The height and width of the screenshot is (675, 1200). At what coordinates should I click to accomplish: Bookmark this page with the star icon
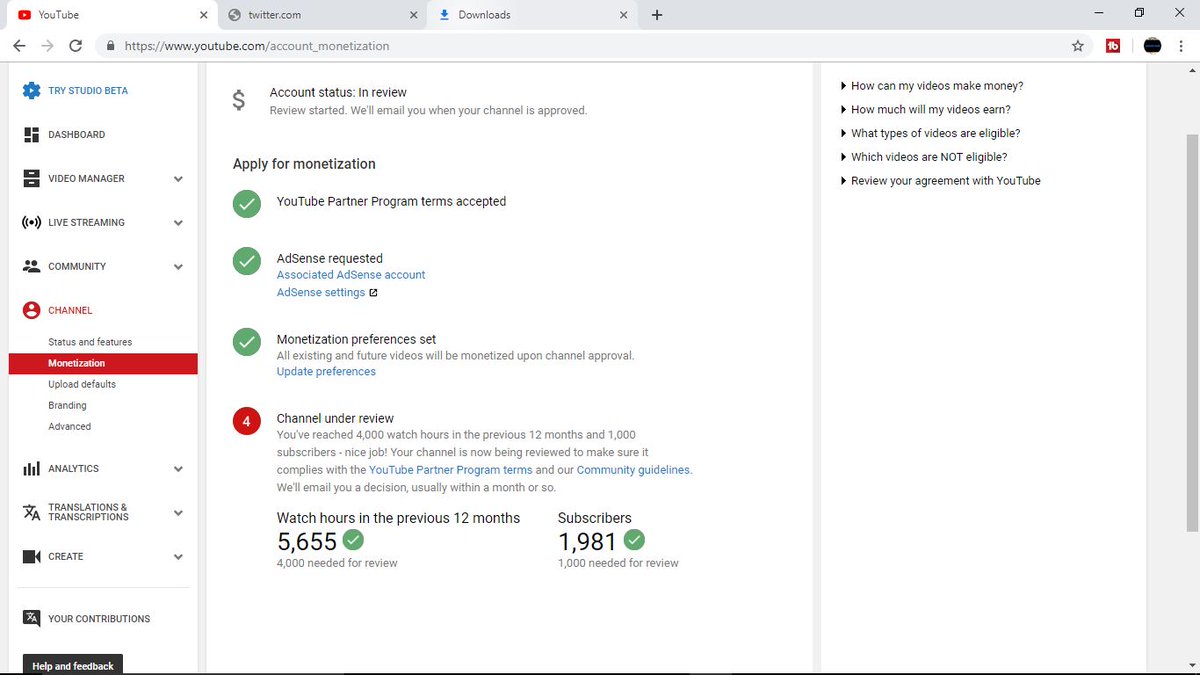(x=1078, y=45)
